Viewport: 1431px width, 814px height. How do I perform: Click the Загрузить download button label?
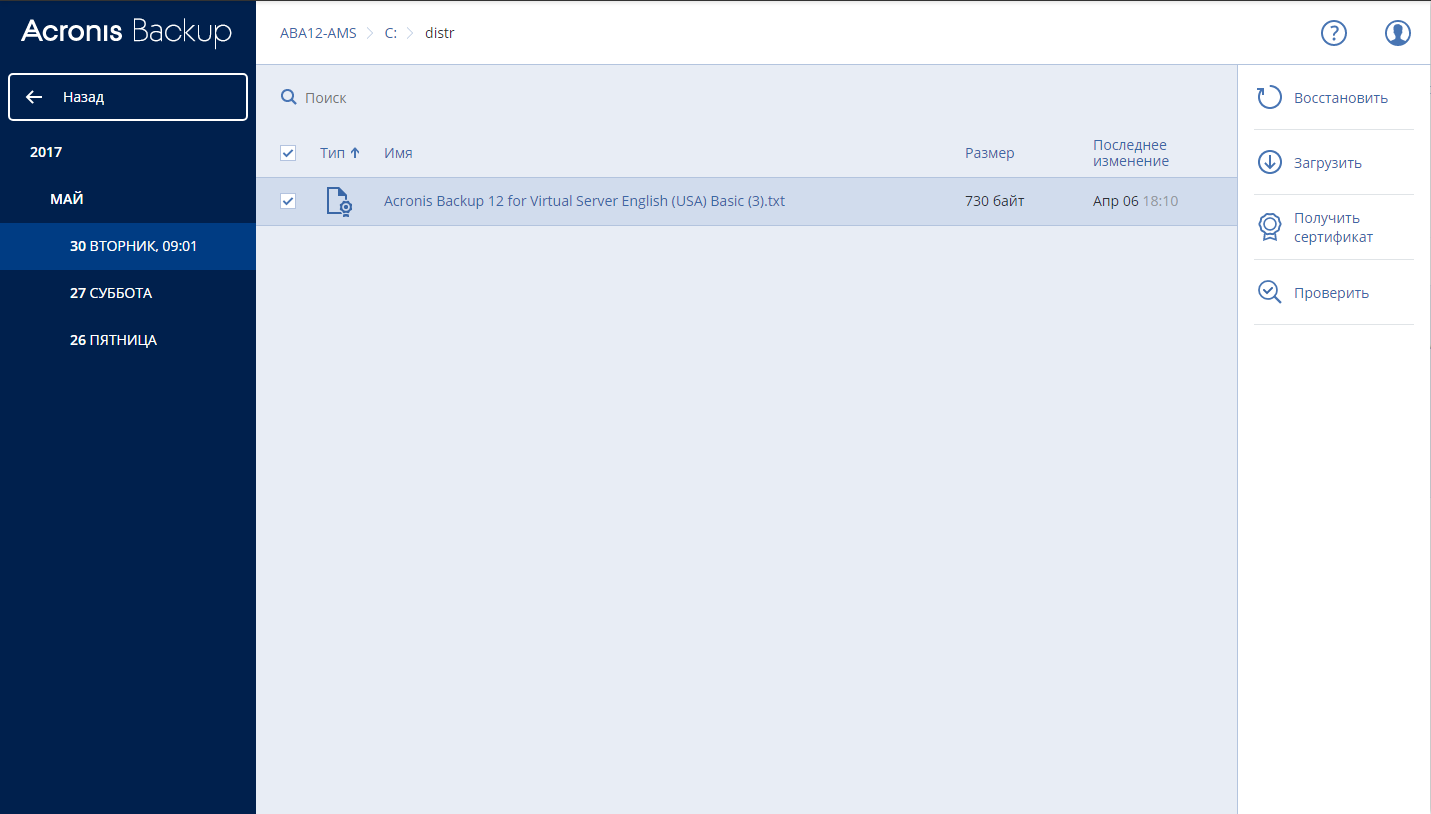click(1328, 163)
